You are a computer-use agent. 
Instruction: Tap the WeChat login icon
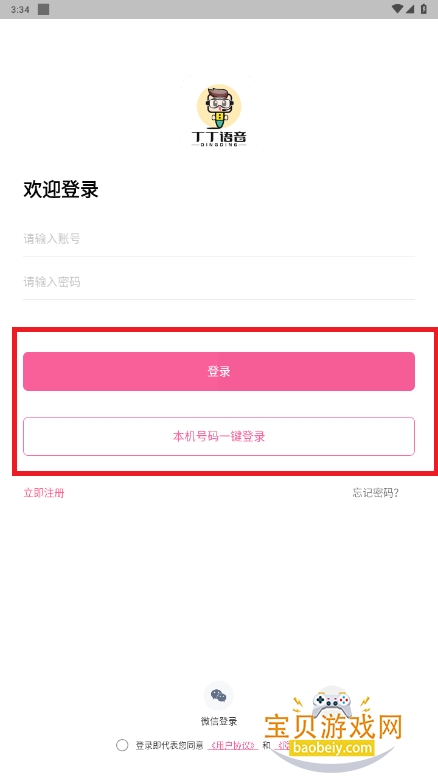(x=219, y=696)
